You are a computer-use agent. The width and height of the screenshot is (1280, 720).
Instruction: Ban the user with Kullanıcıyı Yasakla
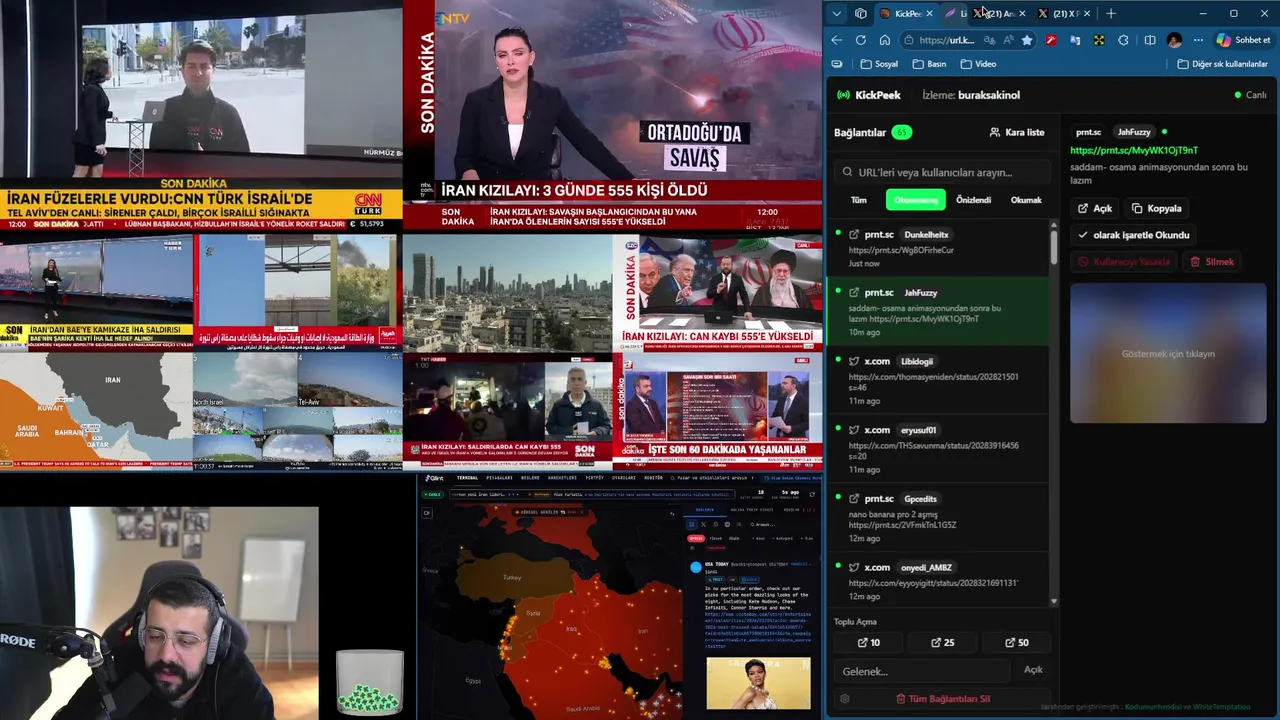(1124, 262)
